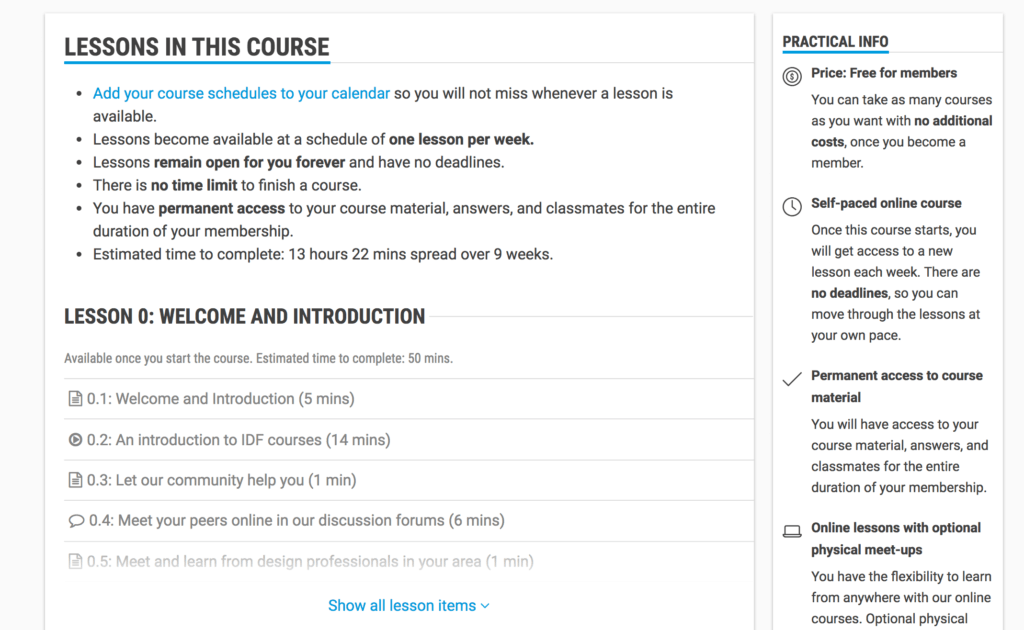Click the laptop icon for Online lessons
1024x630 pixels.
pyautogui.click(x=791, y=531)
